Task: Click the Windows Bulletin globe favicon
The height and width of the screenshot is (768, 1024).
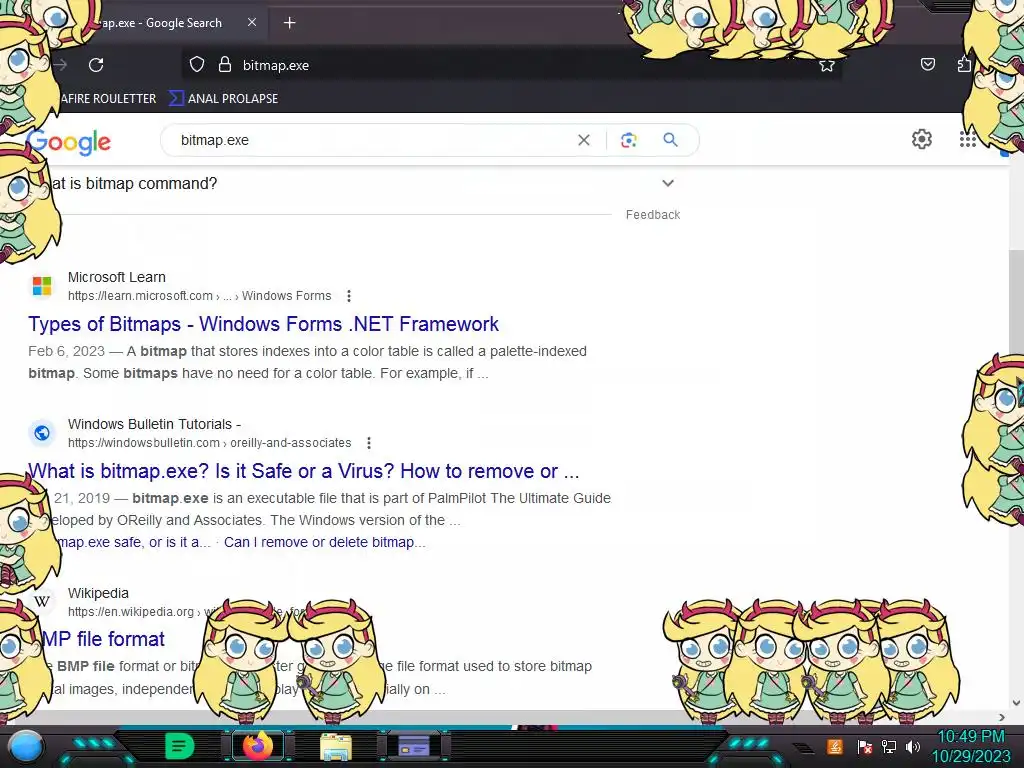Action: point(42,432)
